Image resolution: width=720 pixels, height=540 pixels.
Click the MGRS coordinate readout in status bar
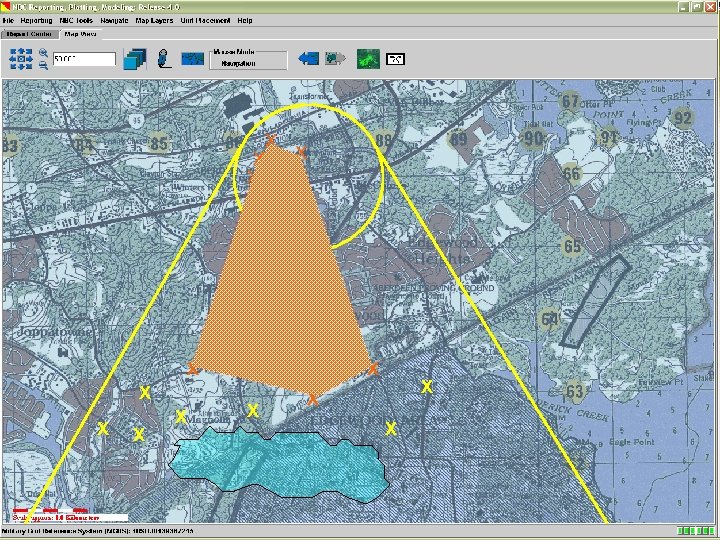(x=97, y=531)
